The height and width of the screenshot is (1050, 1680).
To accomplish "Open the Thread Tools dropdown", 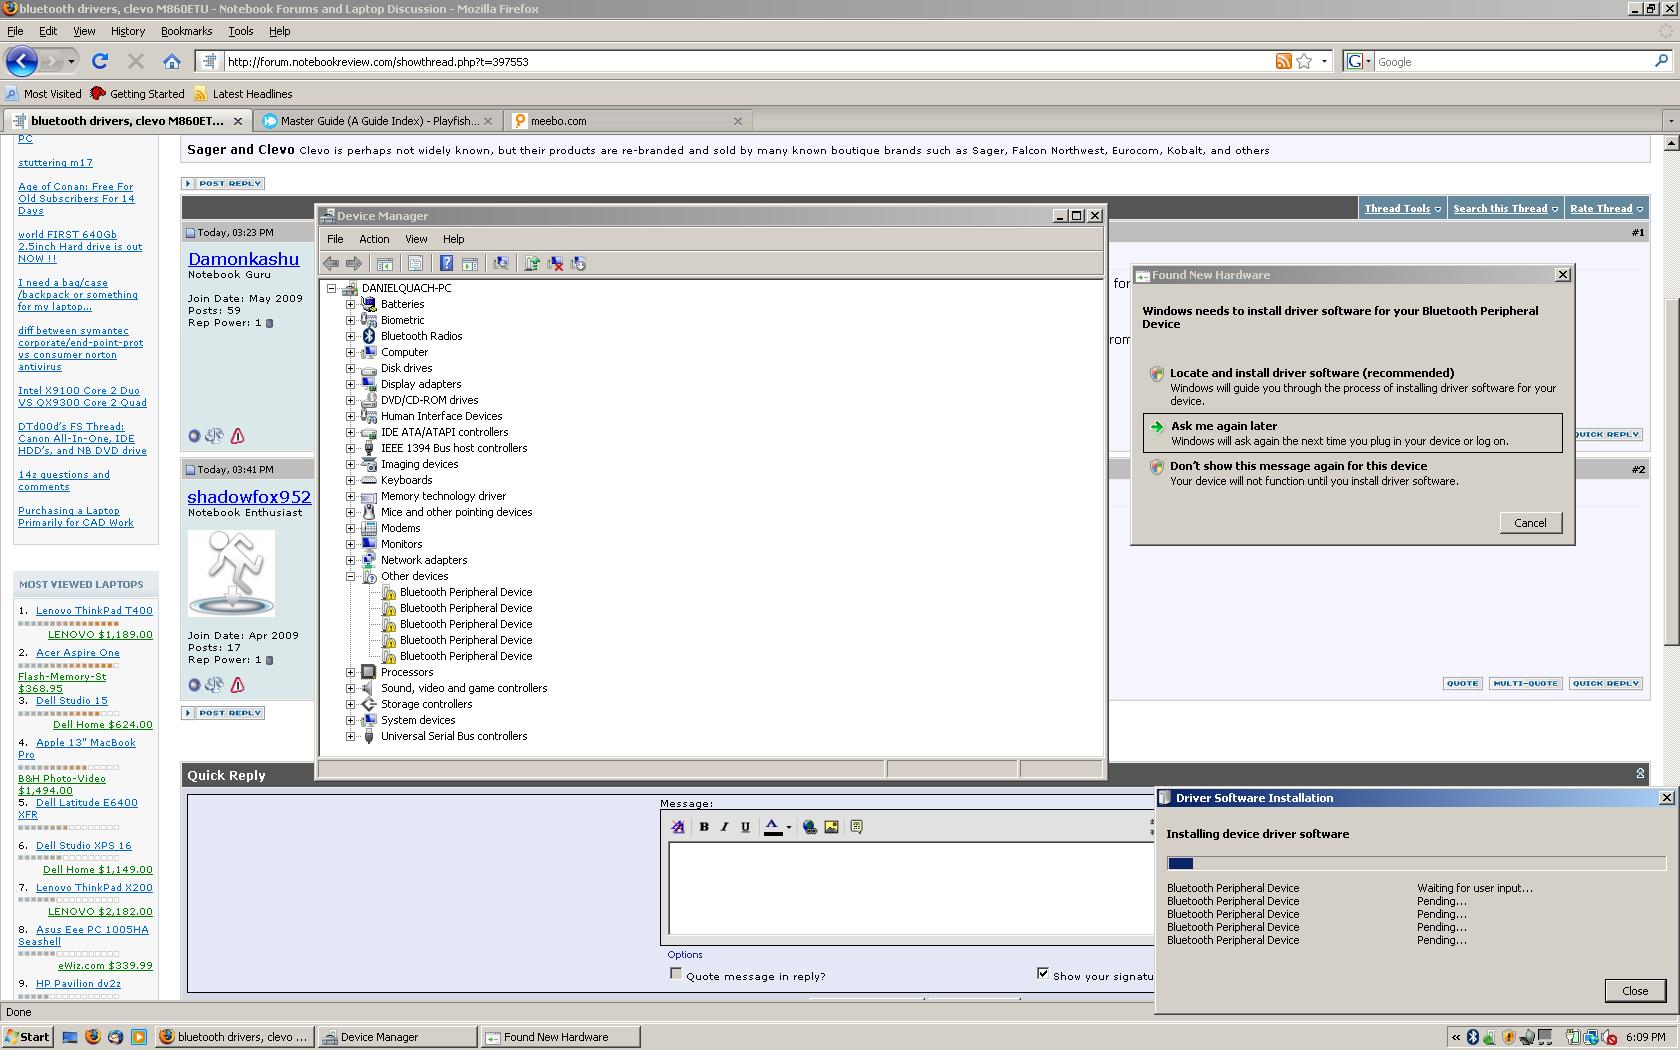I will point(1402,209).
